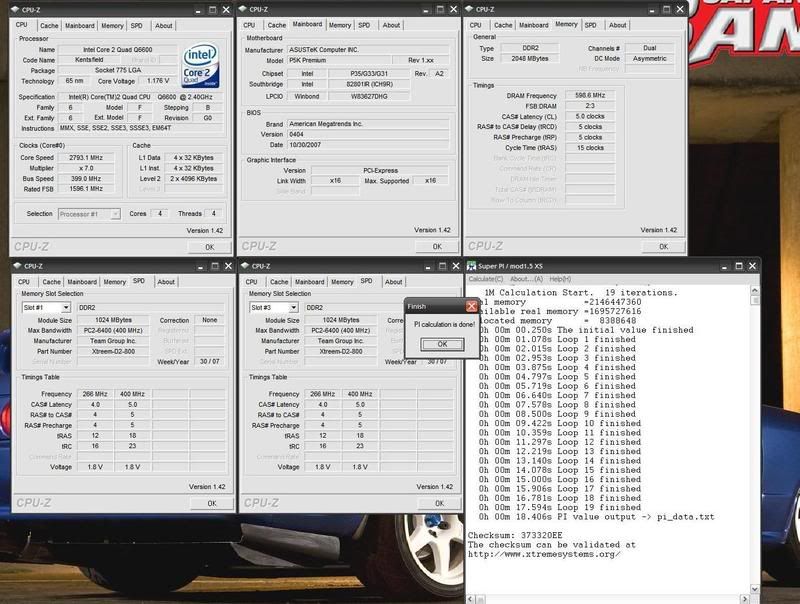Open the About...(A) menu in Super PI
This screenshot has width=800, height=604.
point(532,279)
